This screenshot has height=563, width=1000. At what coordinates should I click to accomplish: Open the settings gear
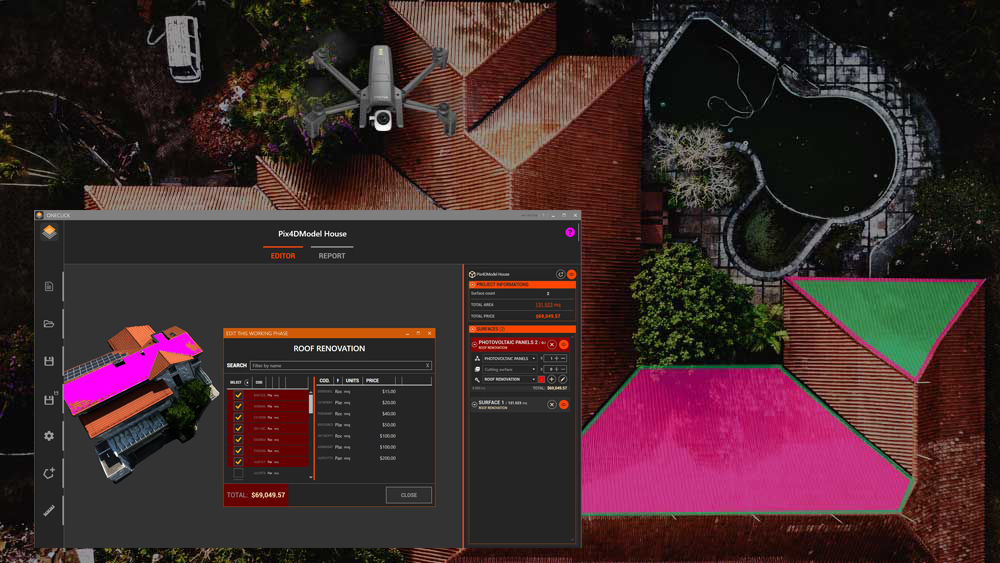click(49, 436)
